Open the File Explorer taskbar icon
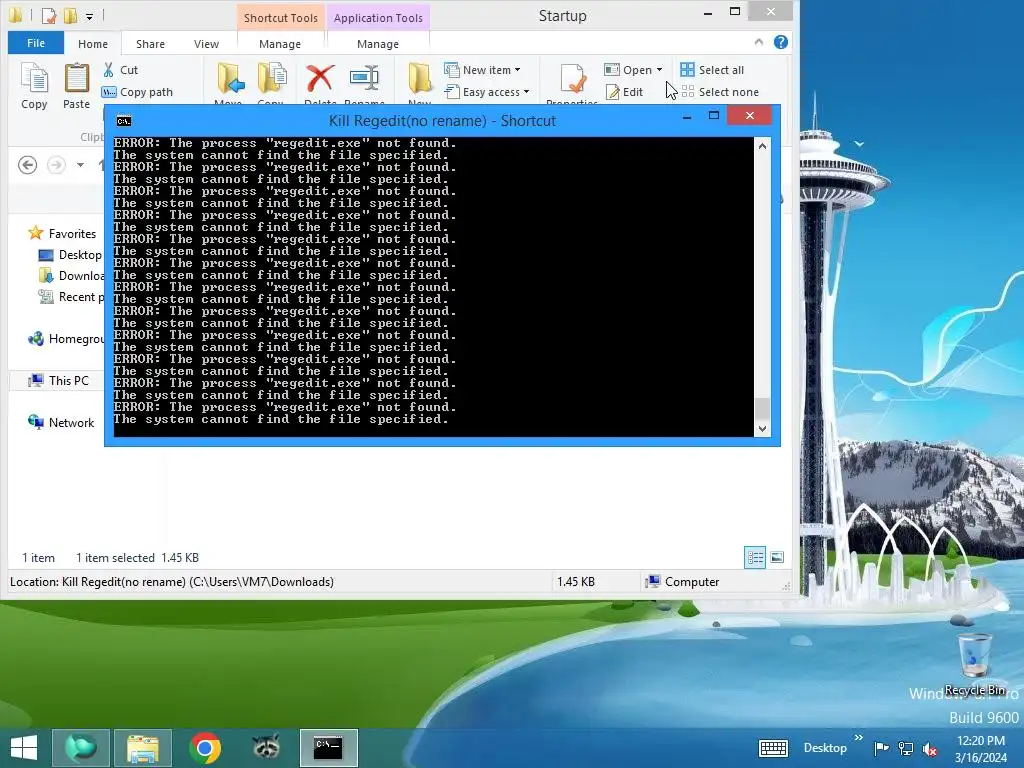This screenshot has height=768, width=1024. tap(143, 748)
